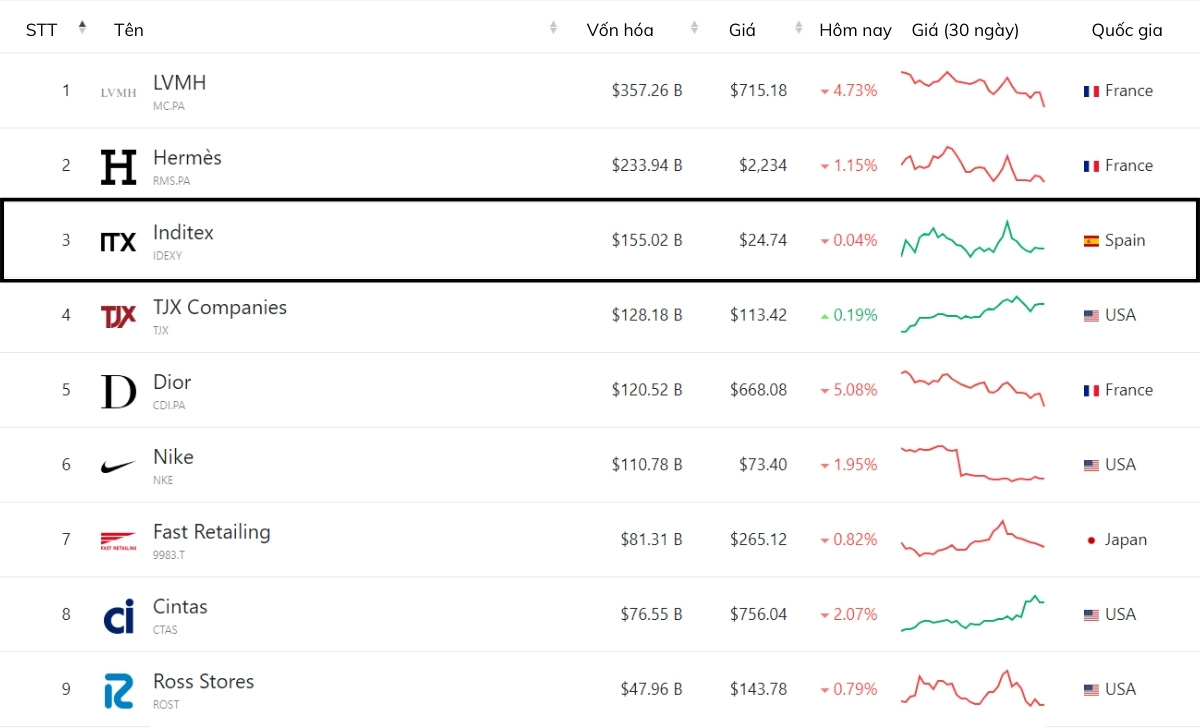Open the TJX Companies name link
This screenshot has height=728, width=1200.
click(x=219, y=307)
